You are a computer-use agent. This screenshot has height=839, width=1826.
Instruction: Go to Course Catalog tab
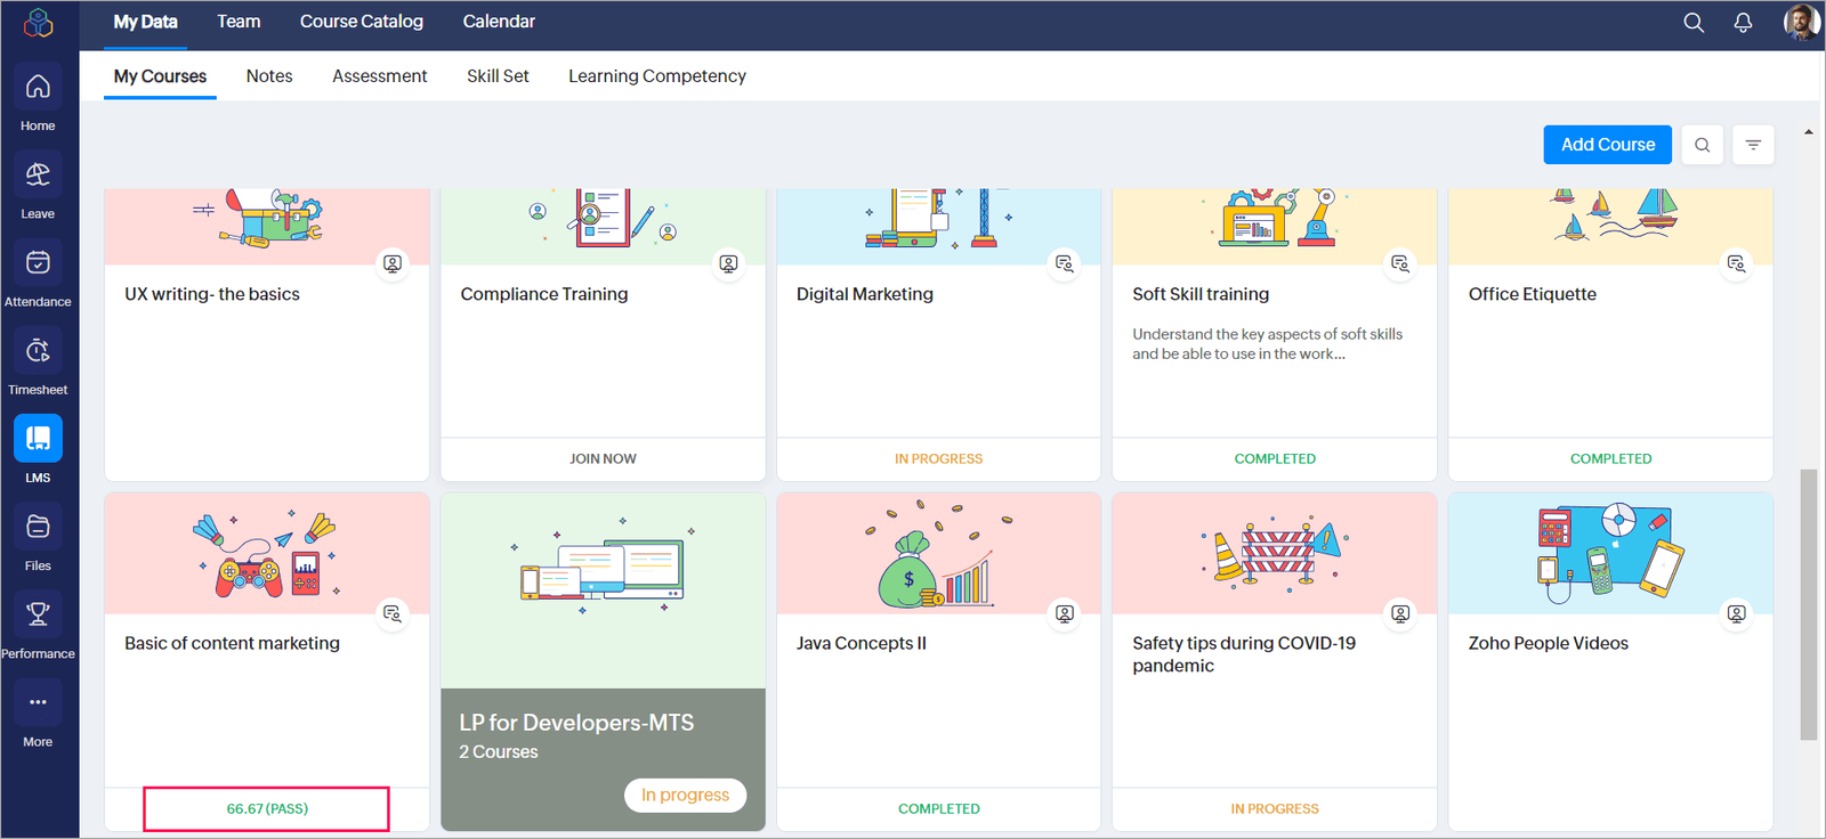pyautogui.click(x=361, y=22)
